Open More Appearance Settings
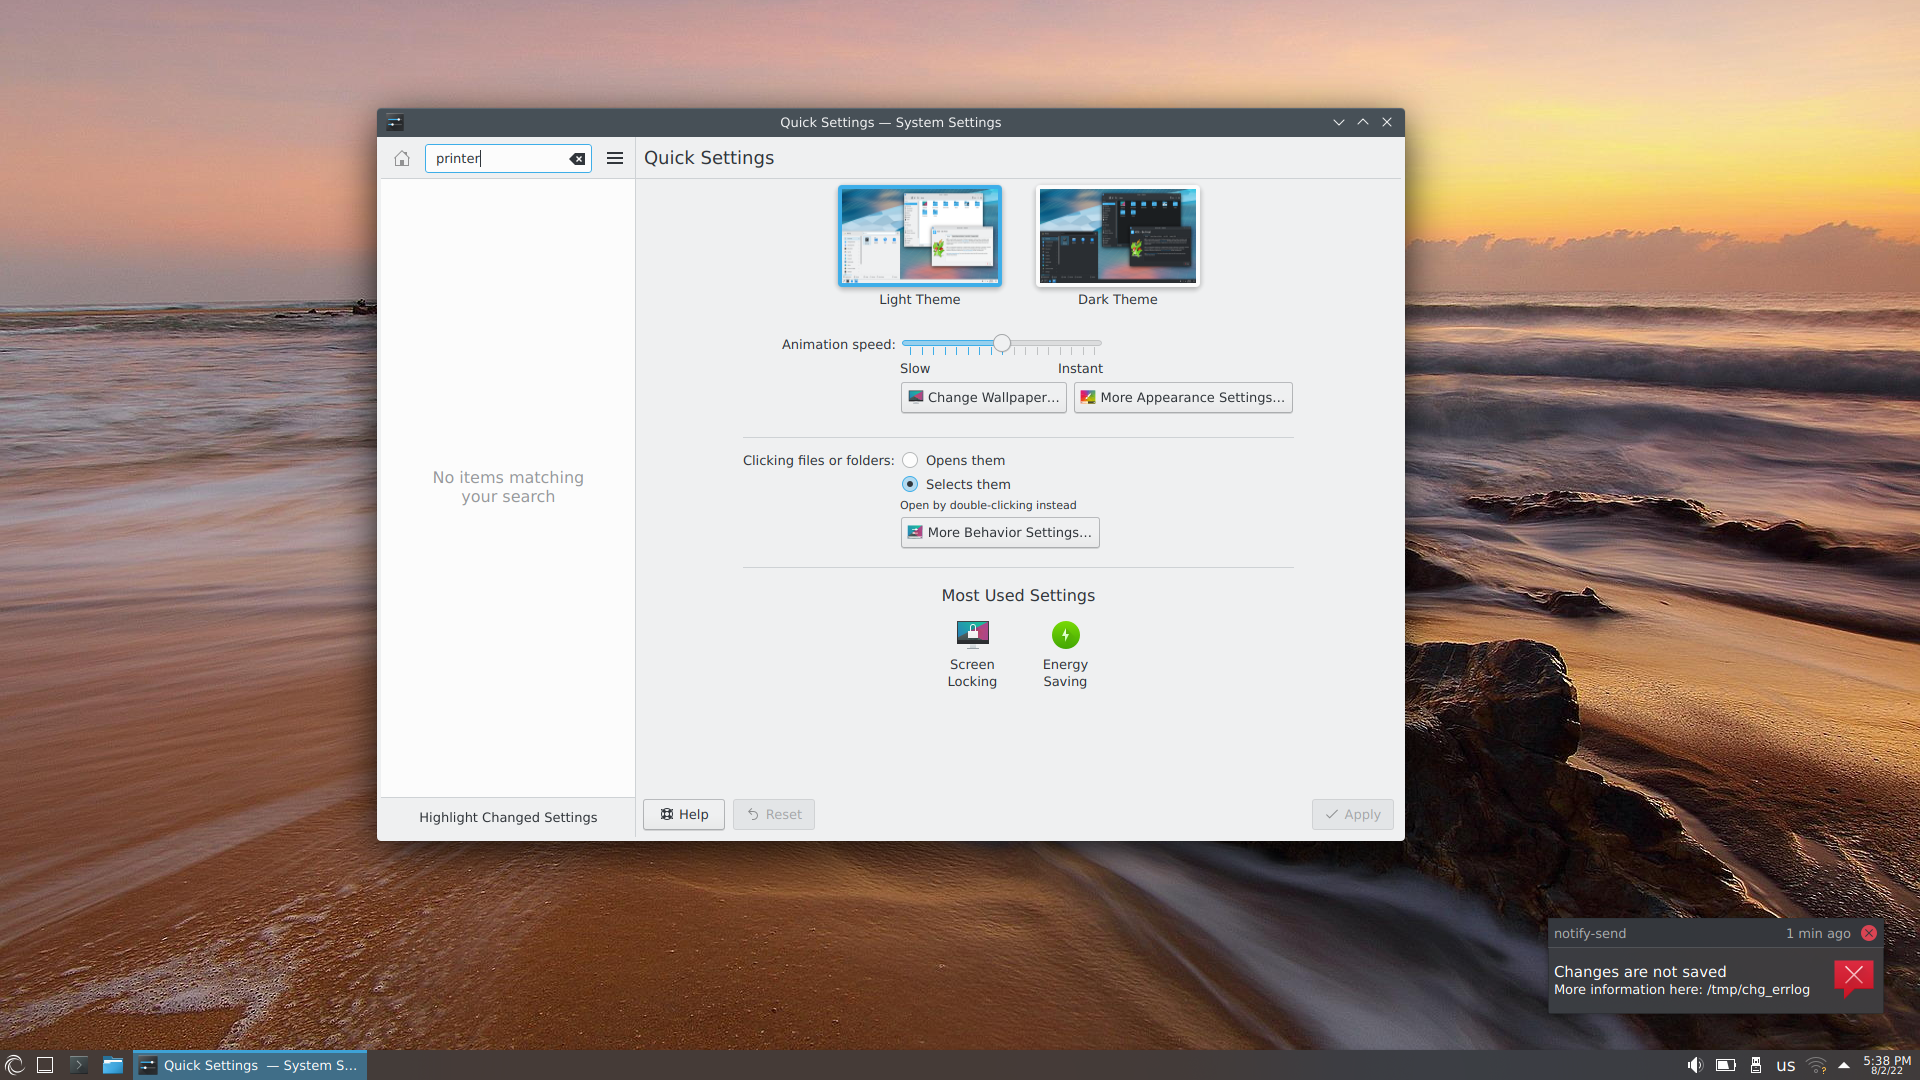The height and width of the screenshot is (1080, 1920). coord(1183,397)
